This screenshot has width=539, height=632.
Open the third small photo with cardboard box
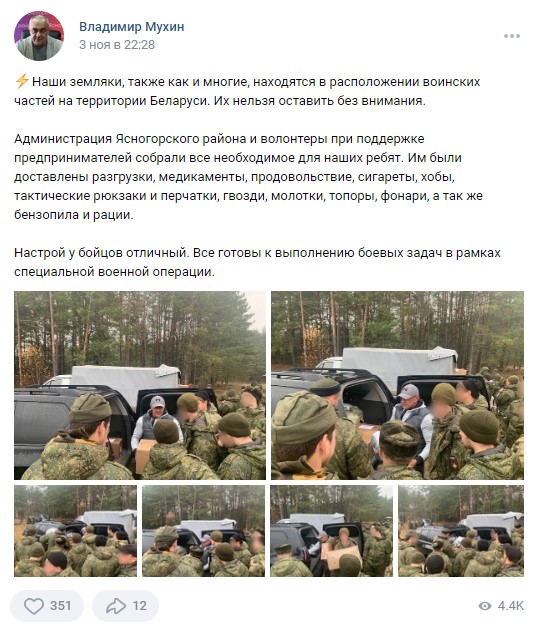[331, 531]
